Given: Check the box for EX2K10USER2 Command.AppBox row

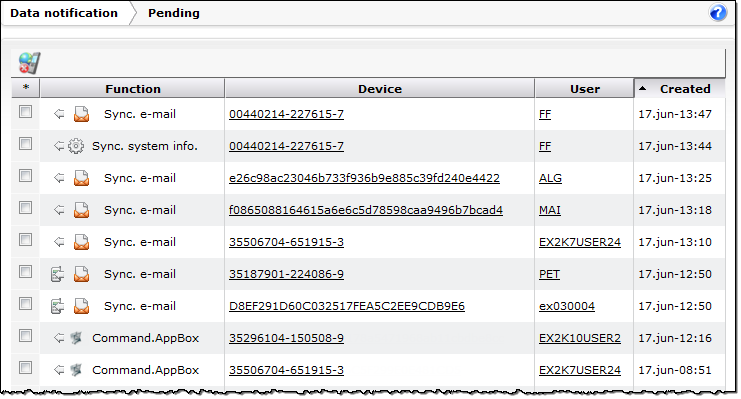Looking at the screenshot, I should click(26, 336).
